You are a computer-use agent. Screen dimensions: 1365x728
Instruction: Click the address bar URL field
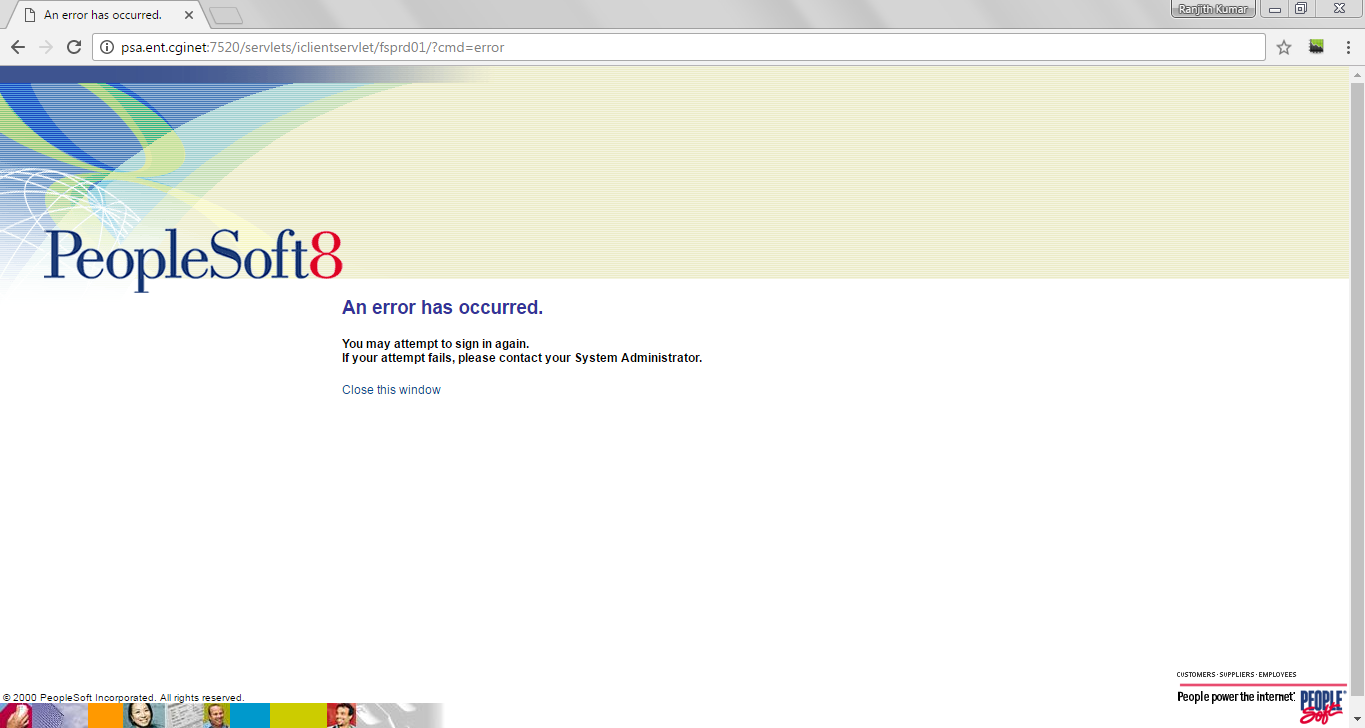tap(680, 47)
